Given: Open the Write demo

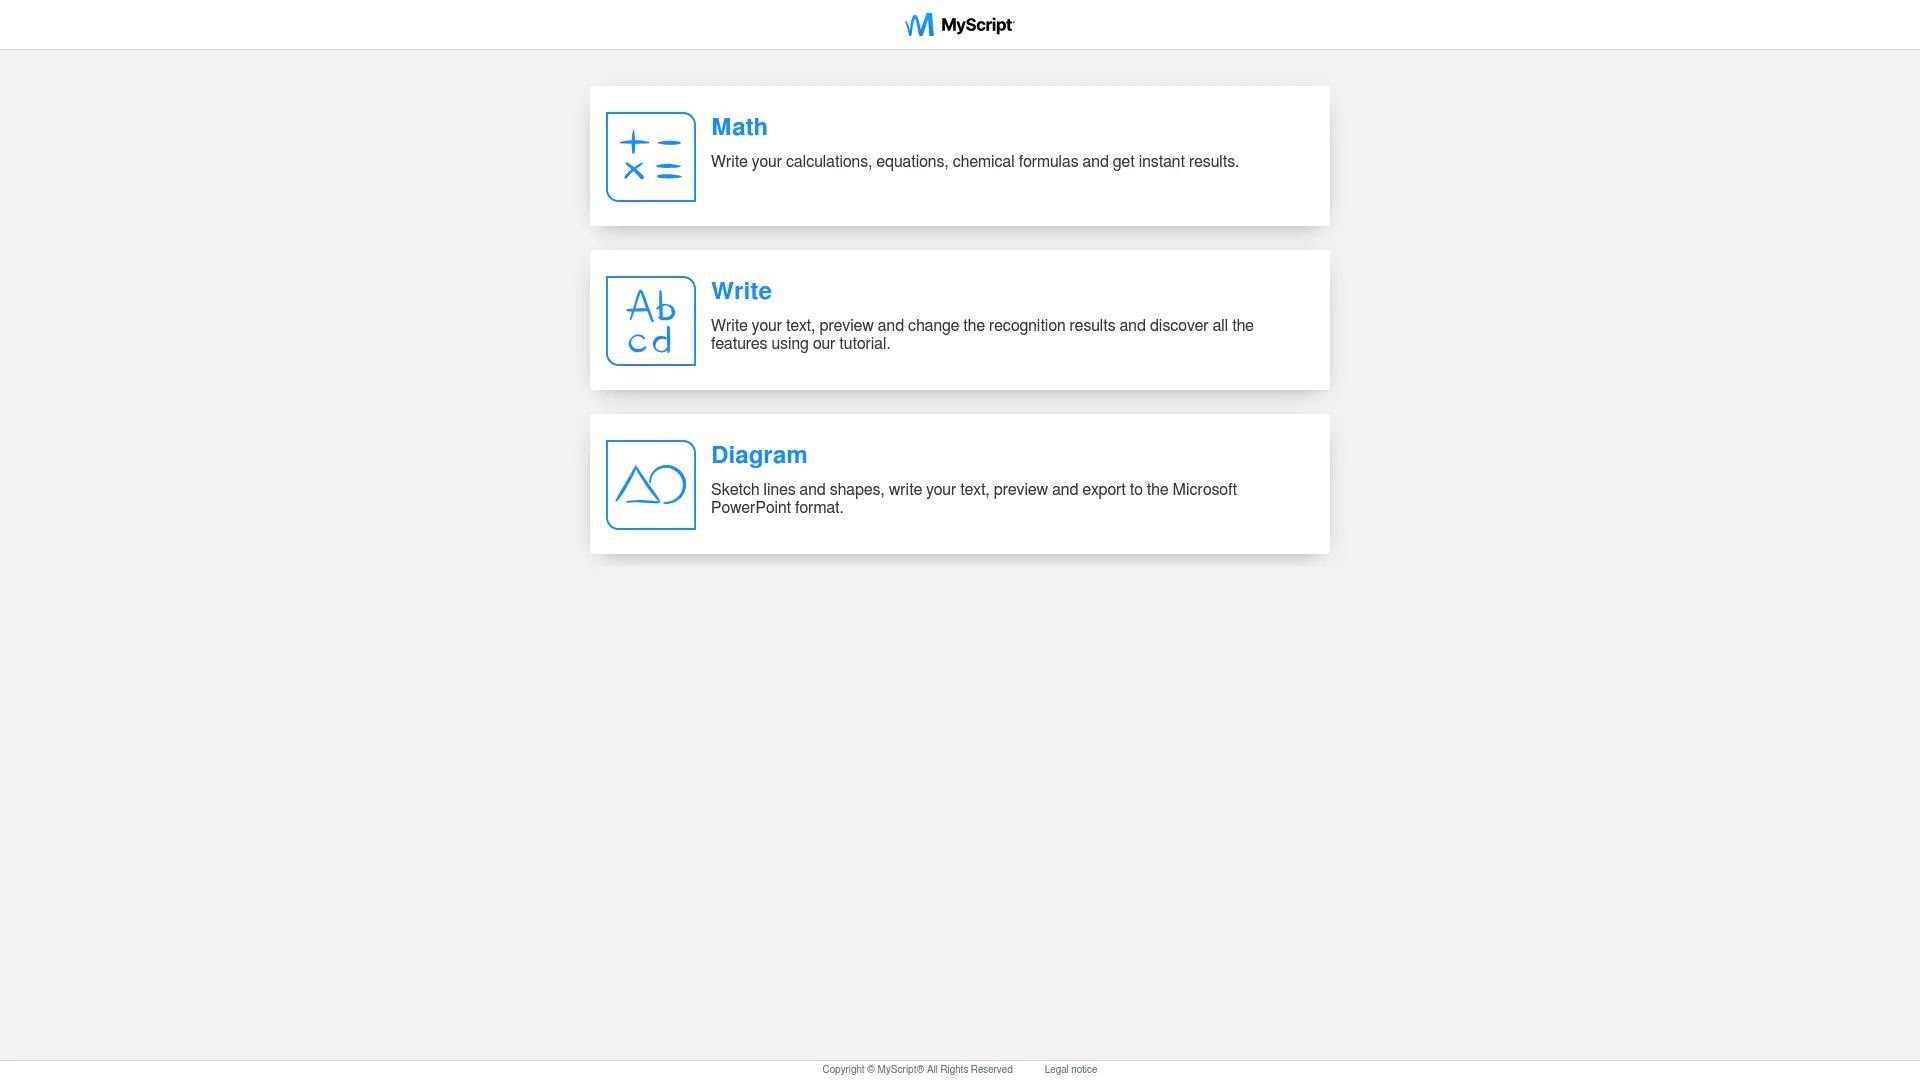Looking at the screenshot, I should click(x=959, y=319).
